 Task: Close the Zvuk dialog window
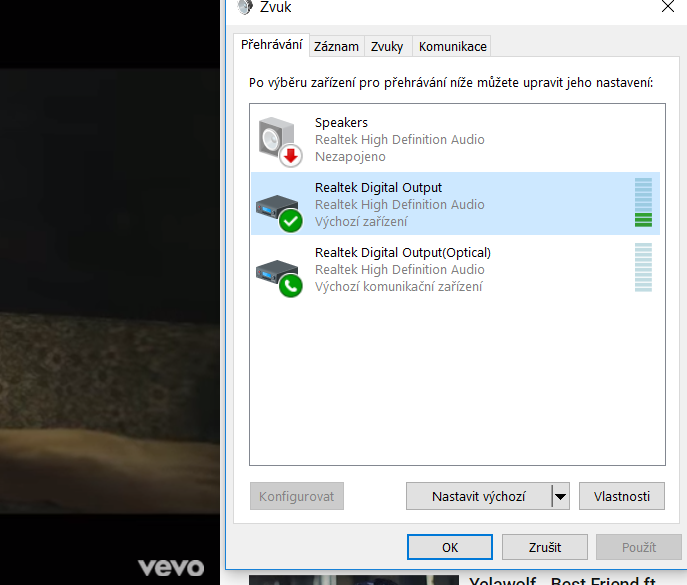(x=668, y=7)
